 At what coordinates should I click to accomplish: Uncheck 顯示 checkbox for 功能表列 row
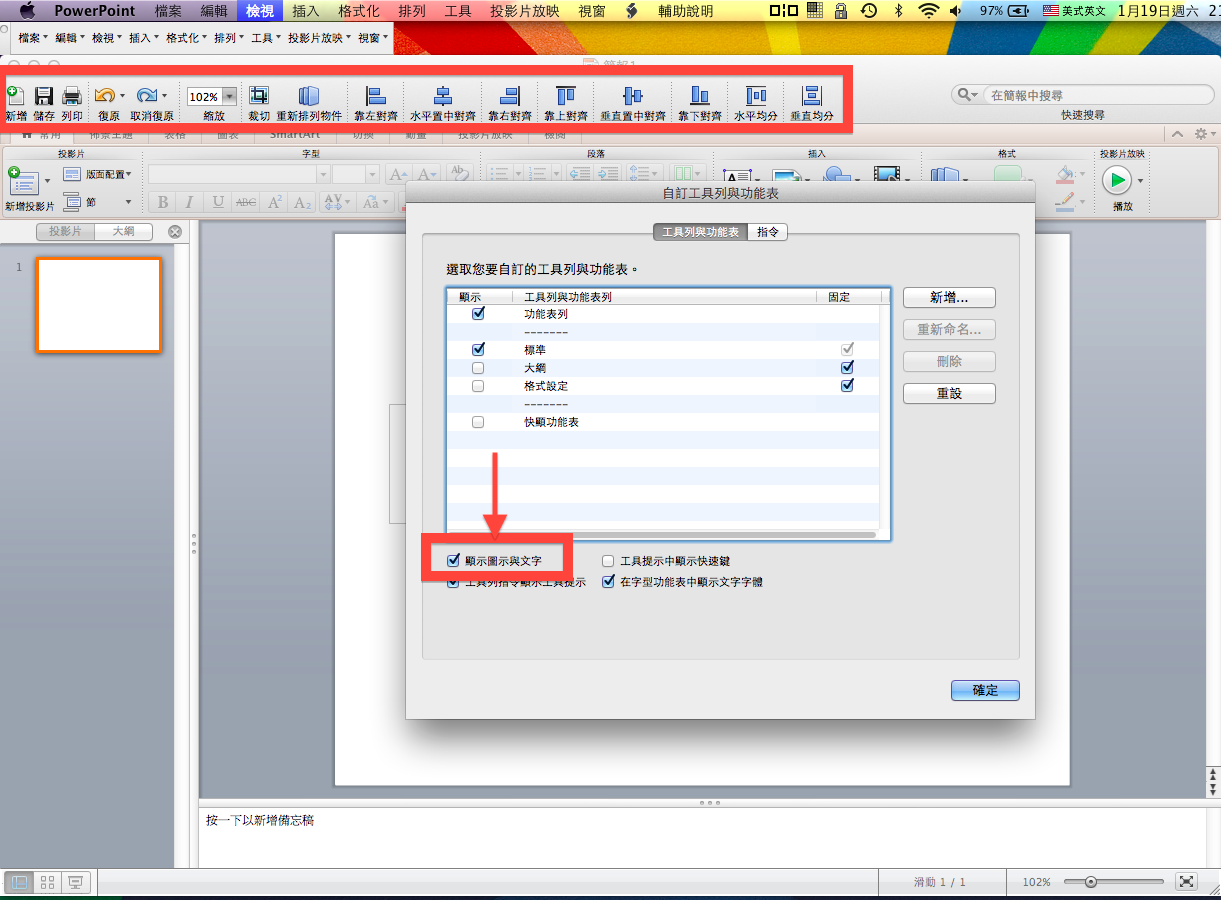pyautogui.click(x=478, y=314)
